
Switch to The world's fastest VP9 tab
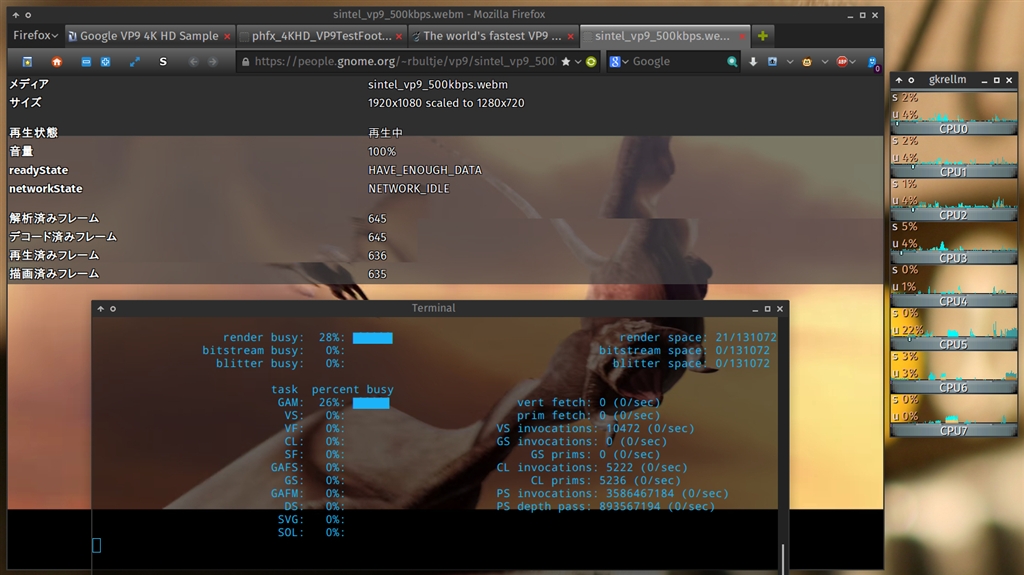(490, 36)
